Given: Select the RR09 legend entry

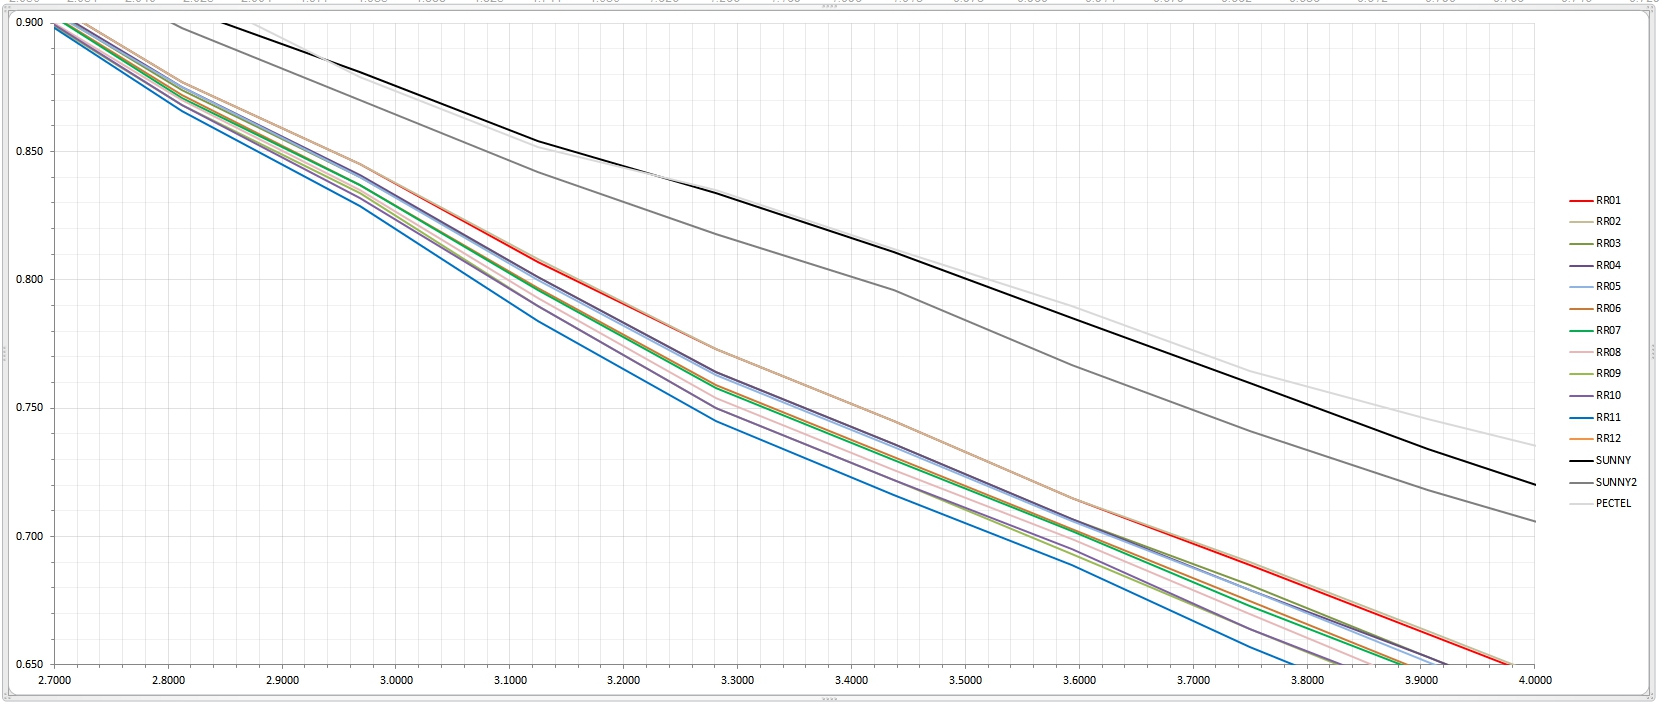Looking at the screenshot, I should [1608, 374].
